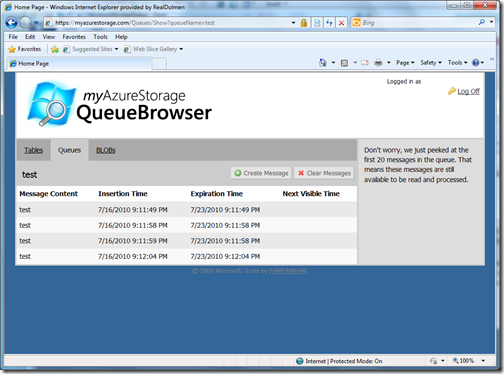The height and width of the screenshot is (374, 504).
Task: Open the View menu
Action: (49, 37)
